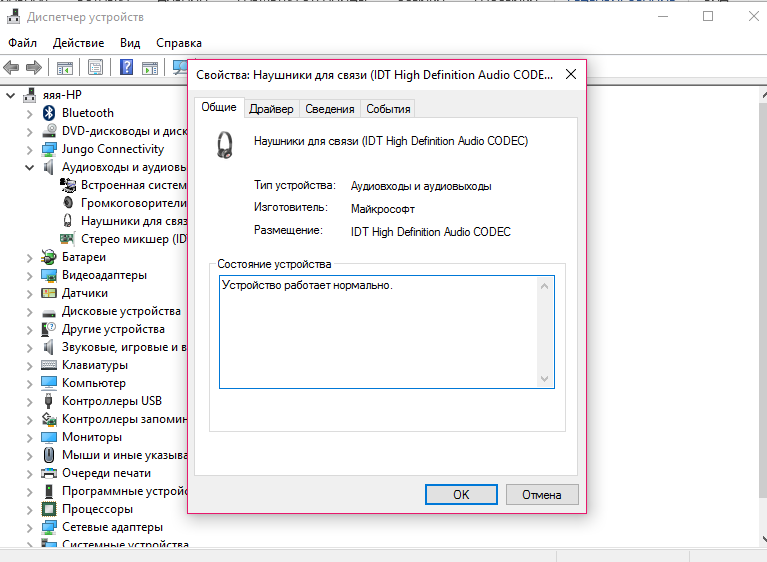Image resolution: width=767 pixels, height=562 pixels.
Task: Click the Клавиатуры keyboard icon
Action: [x=49, y=365]
